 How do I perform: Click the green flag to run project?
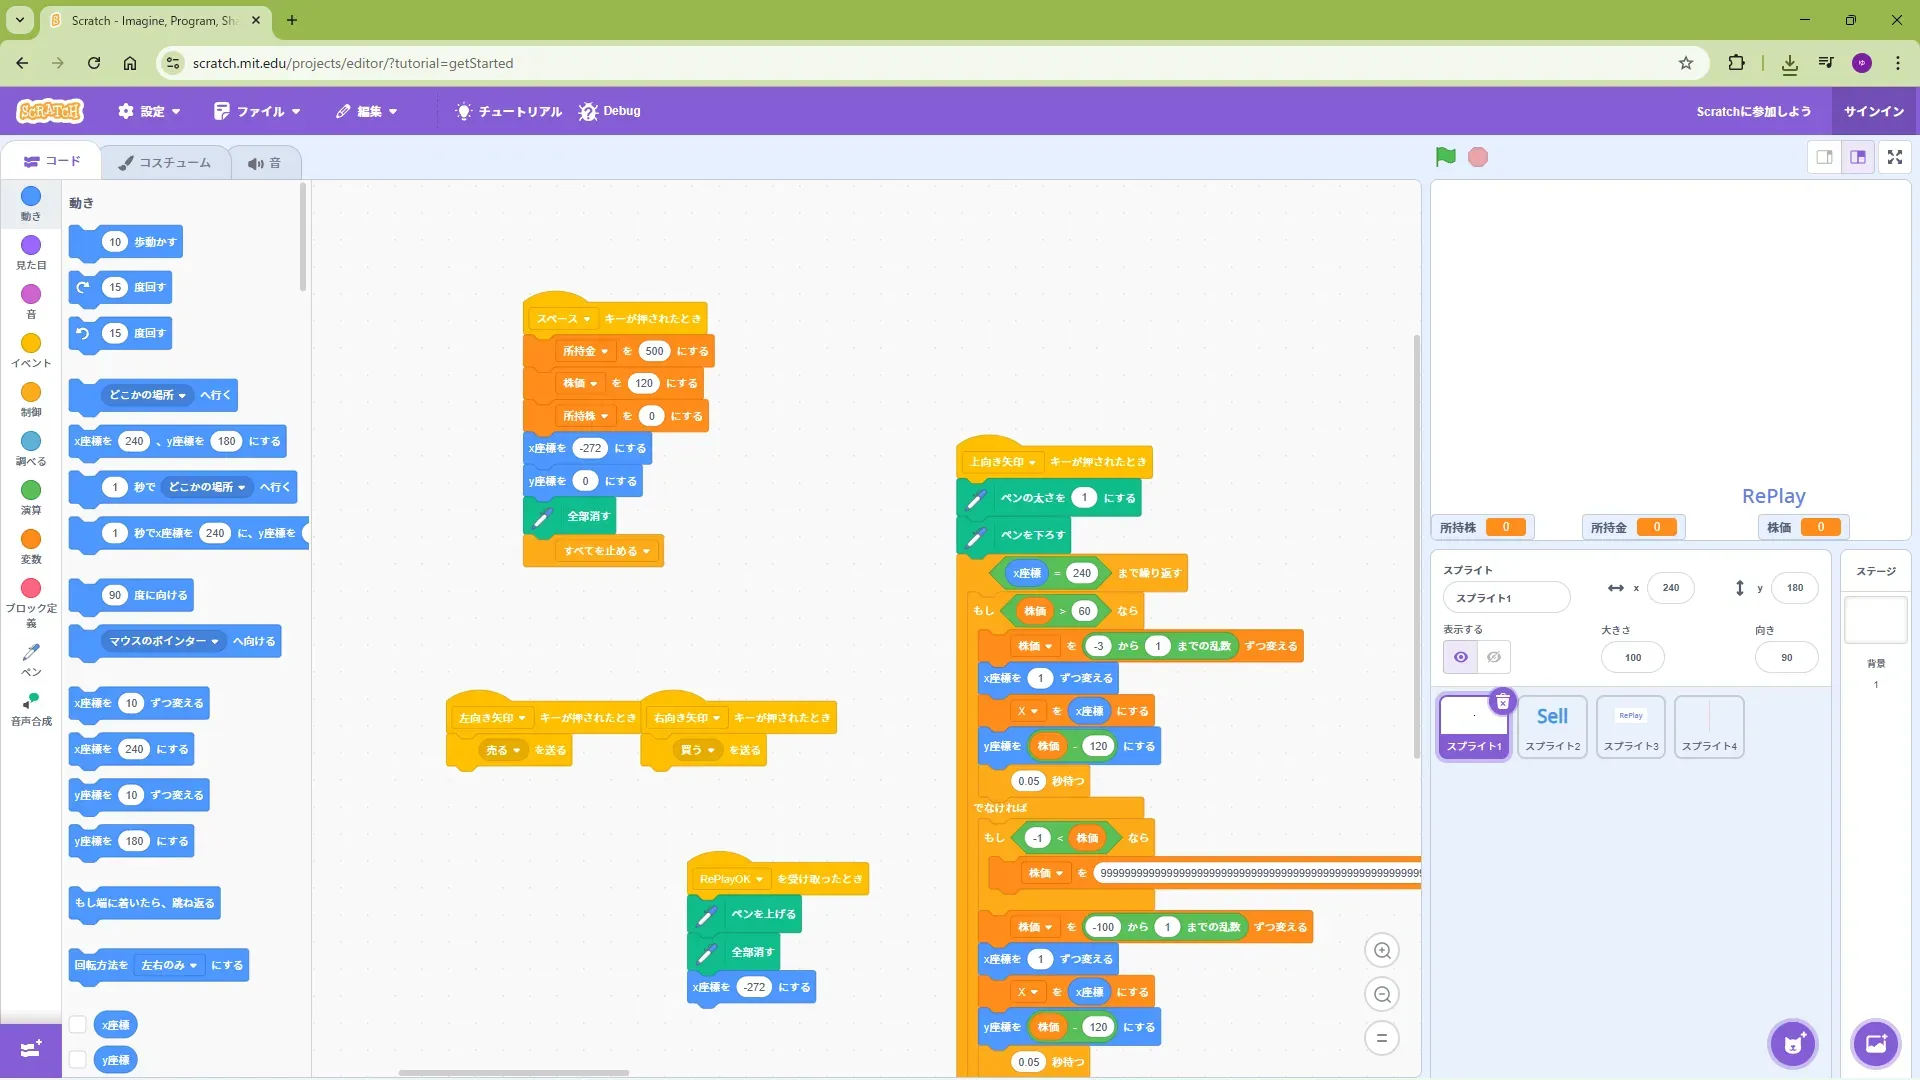[x=1445, y=157]
